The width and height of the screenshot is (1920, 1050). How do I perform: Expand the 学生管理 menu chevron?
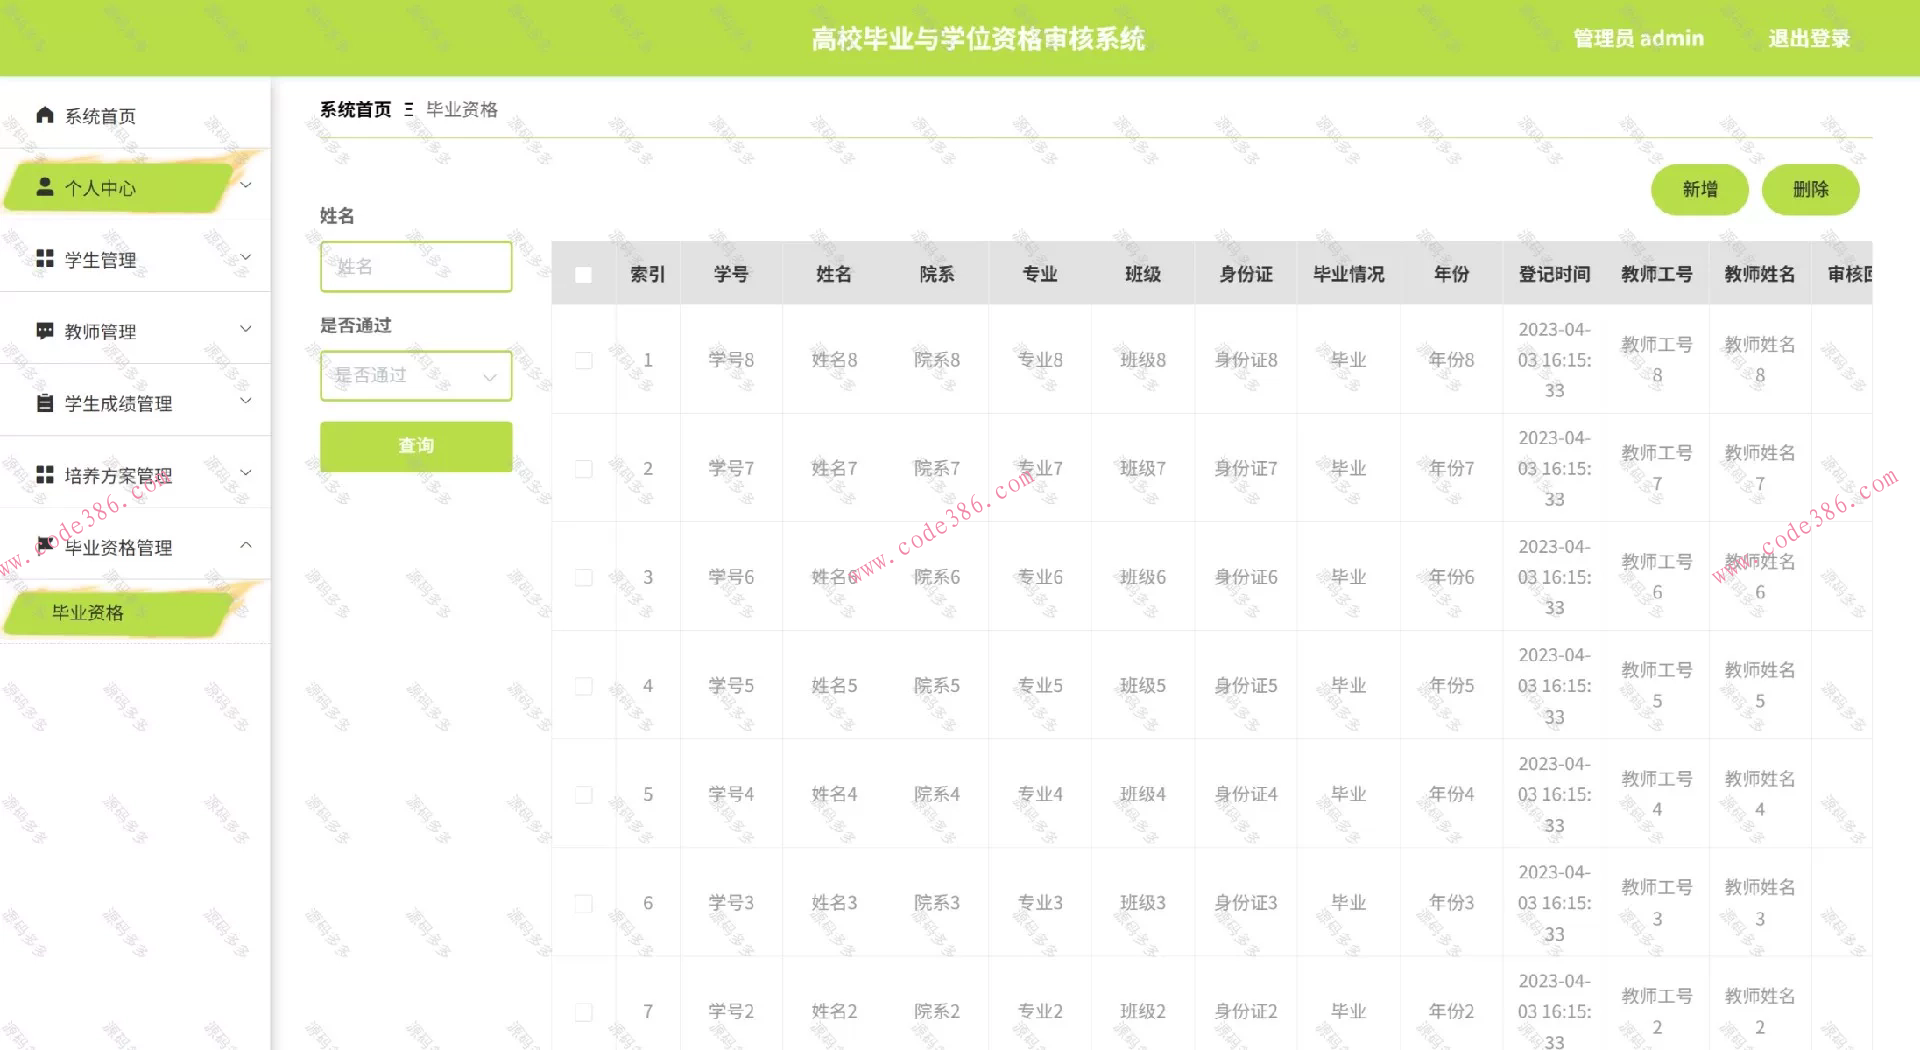coord(246,257)
